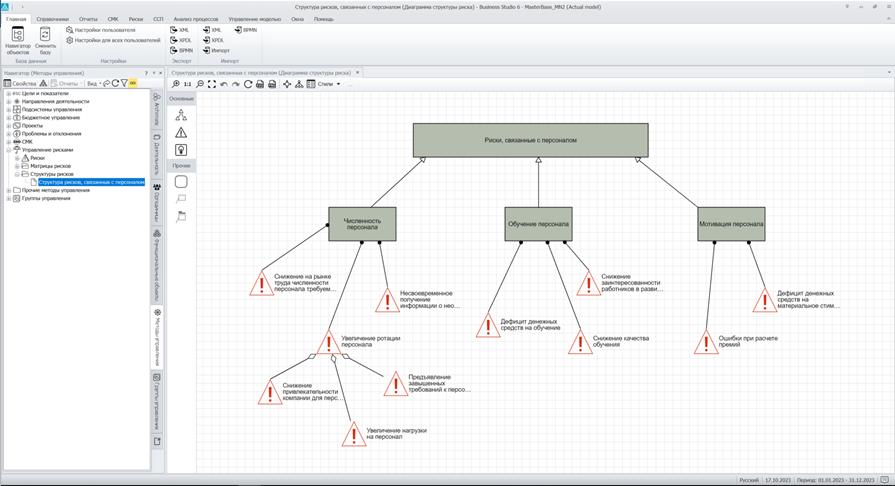Open the Навигатор объектов tool

point(18,38)
